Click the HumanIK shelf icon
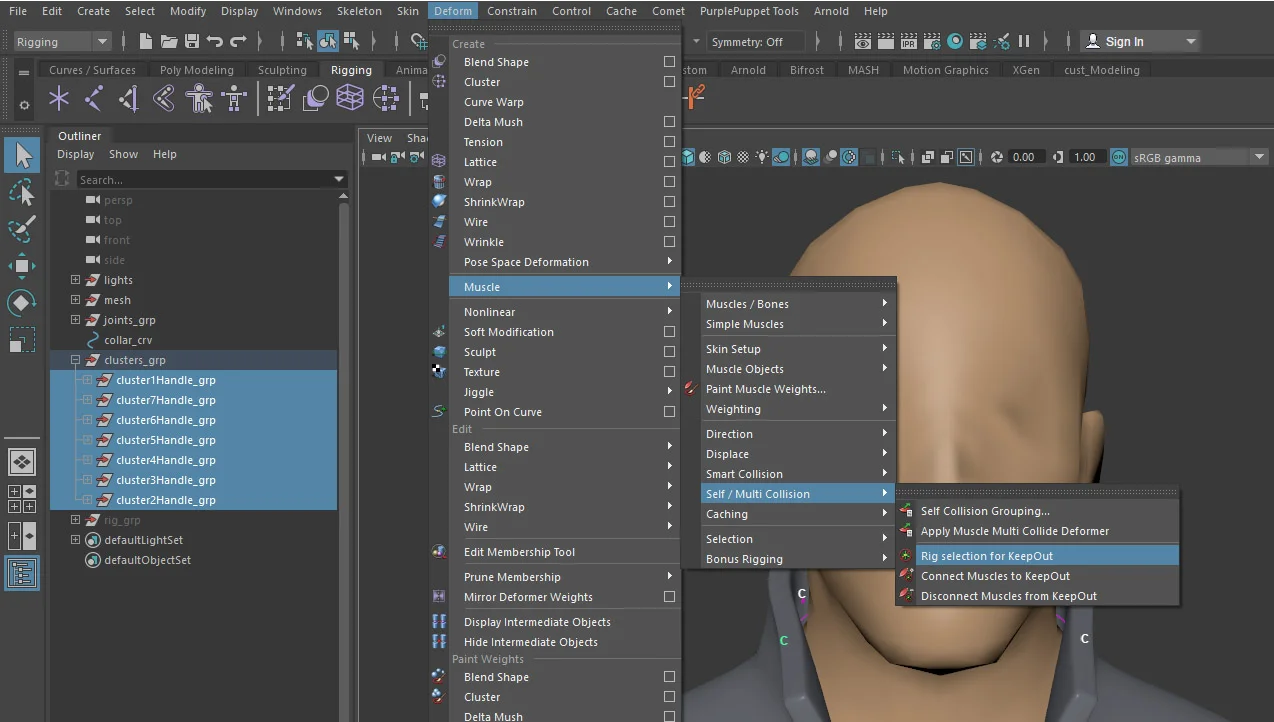 point(234,98)
